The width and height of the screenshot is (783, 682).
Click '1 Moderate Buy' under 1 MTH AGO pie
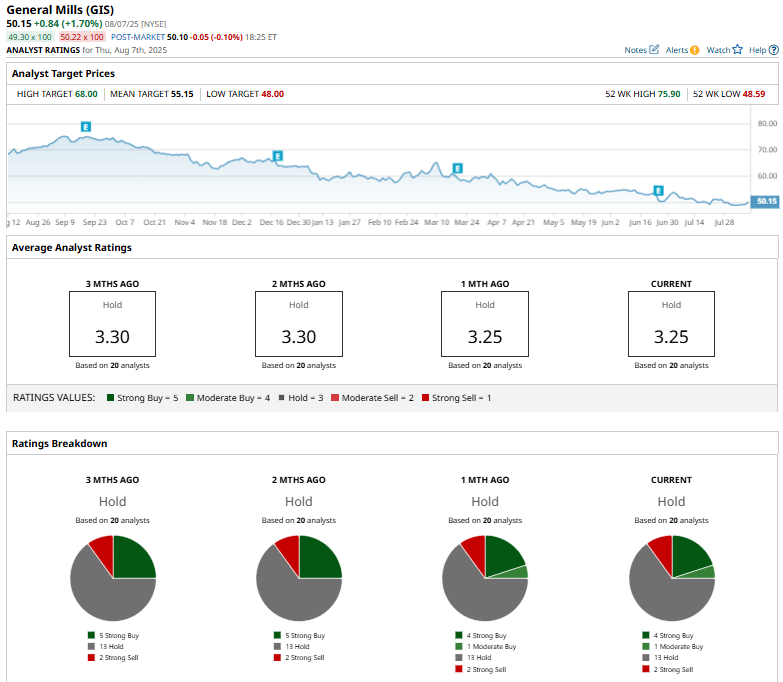[x=491, y=647]
